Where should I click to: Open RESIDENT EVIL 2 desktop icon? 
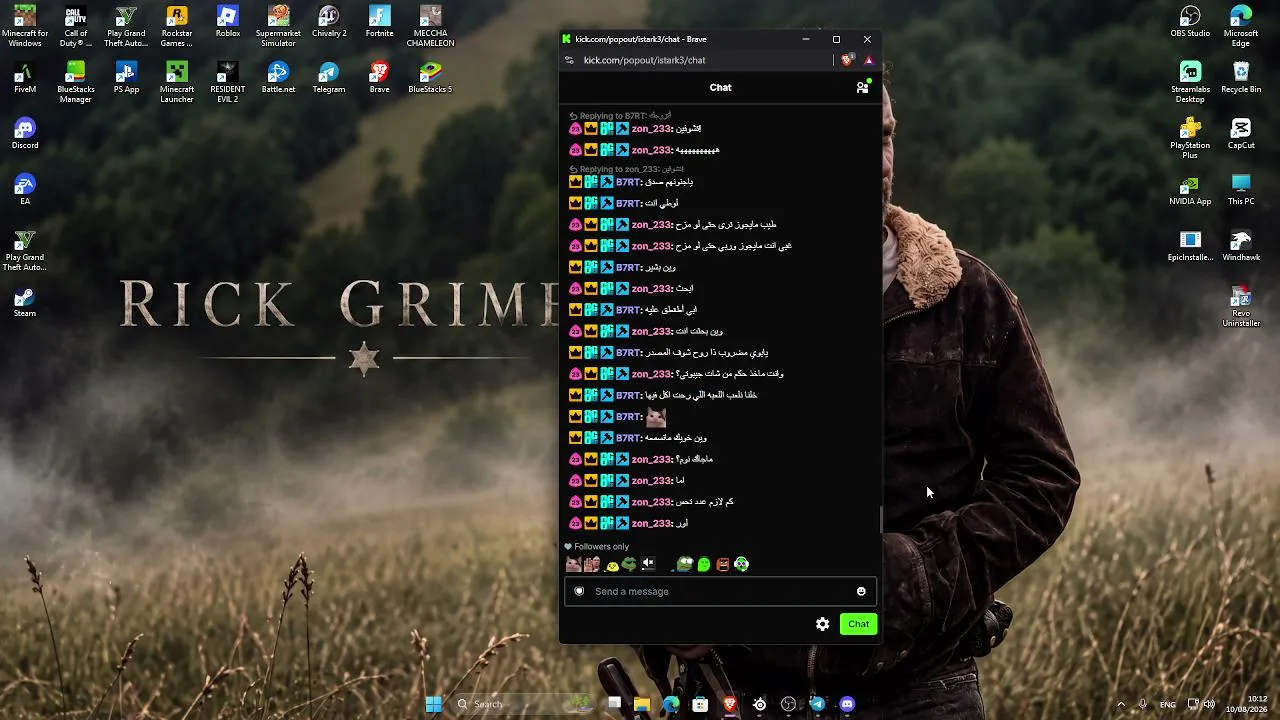(x=228, y=82)
